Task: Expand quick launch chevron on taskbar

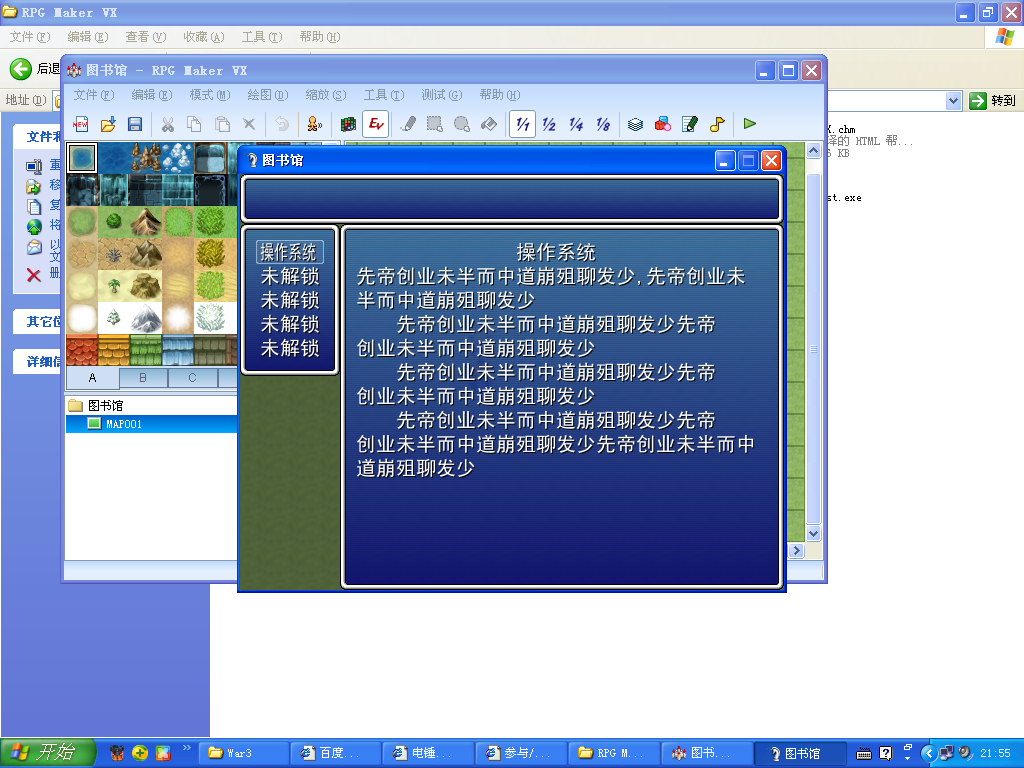Action: click(187, 748)
